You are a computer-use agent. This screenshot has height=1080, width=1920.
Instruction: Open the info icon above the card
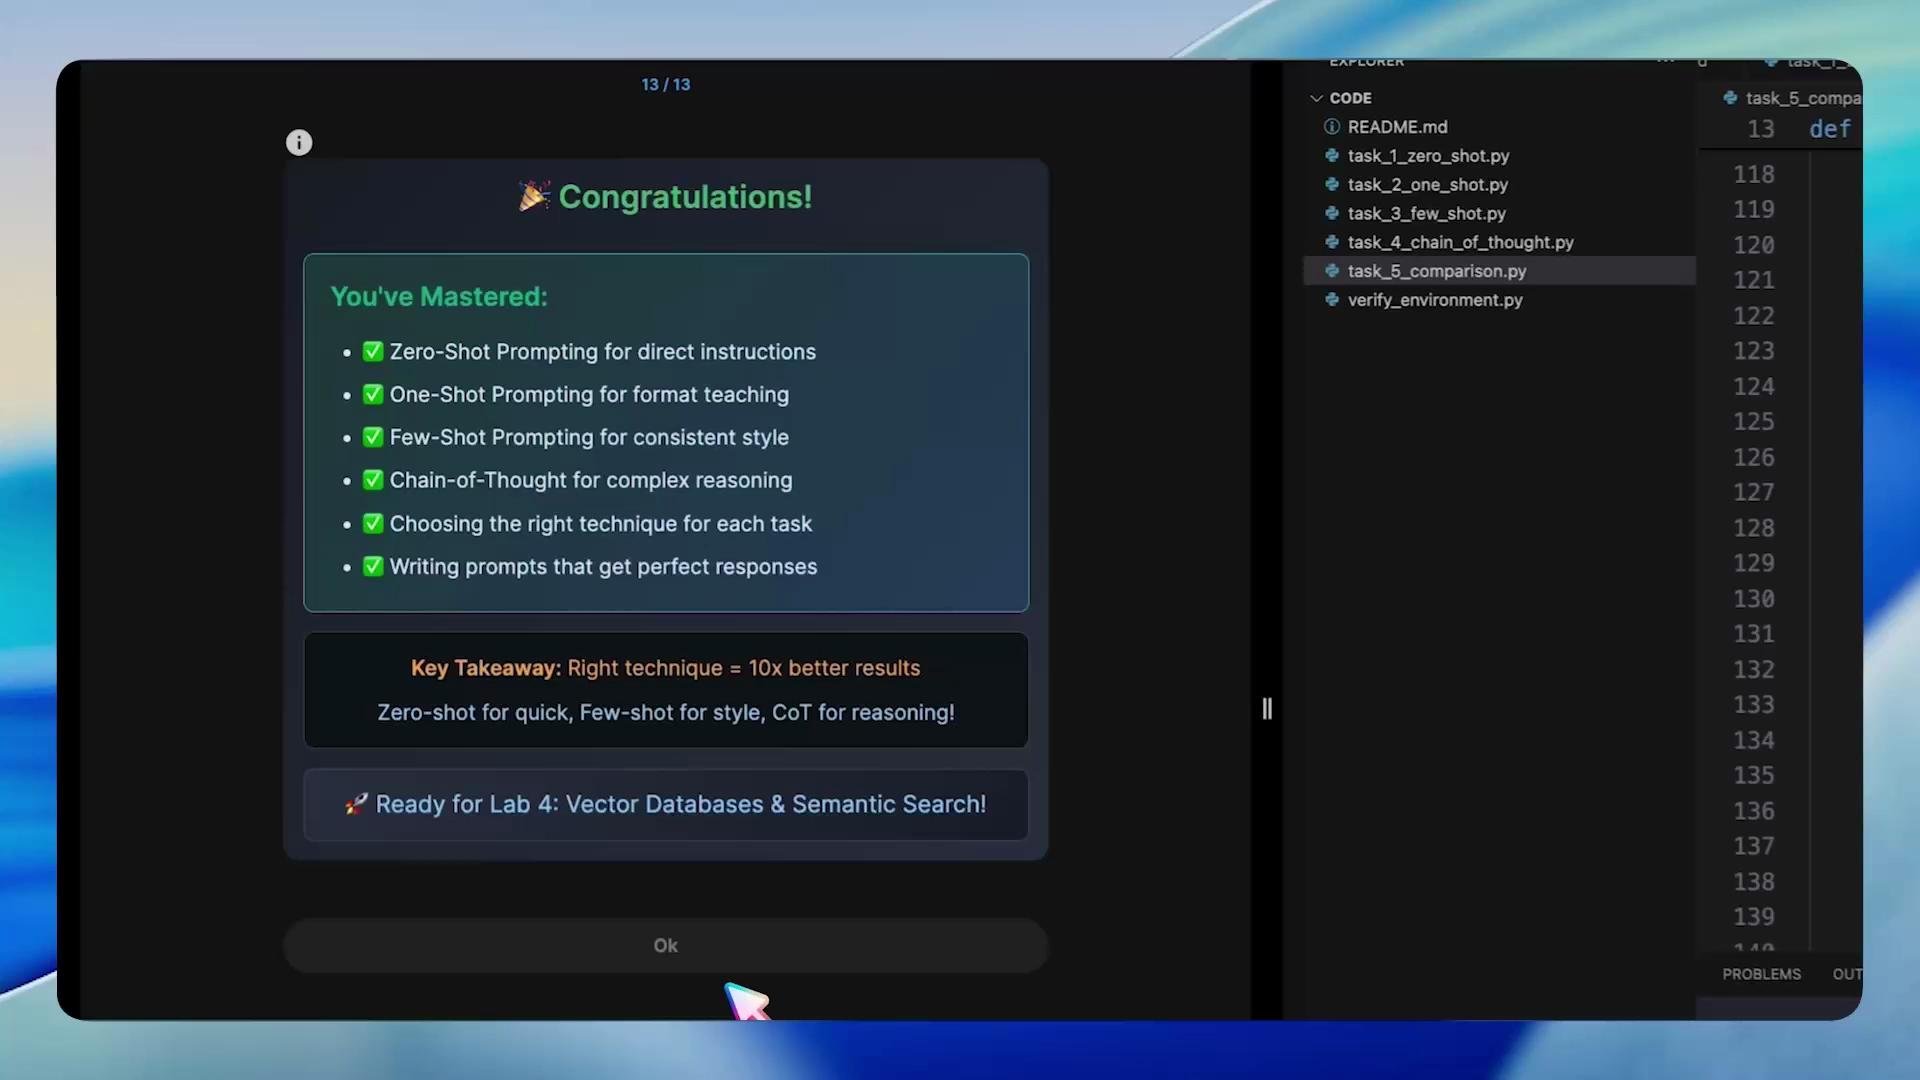[299, 142]
